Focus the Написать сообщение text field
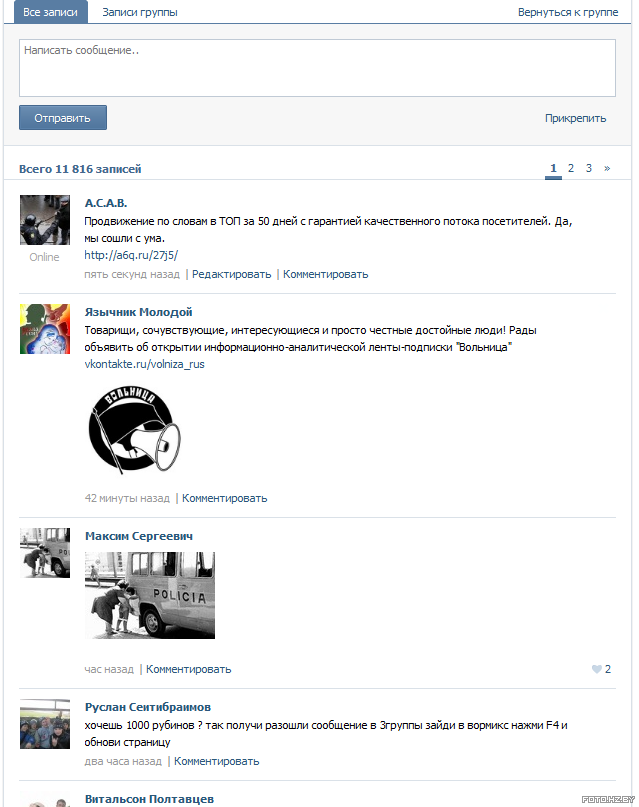This screenshot has width=639, height=807. [x=317, y=68]
